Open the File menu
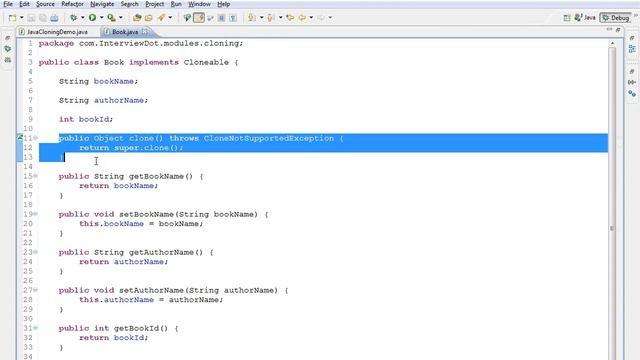Screen dimensions: 640x360 tap(8, 4)
